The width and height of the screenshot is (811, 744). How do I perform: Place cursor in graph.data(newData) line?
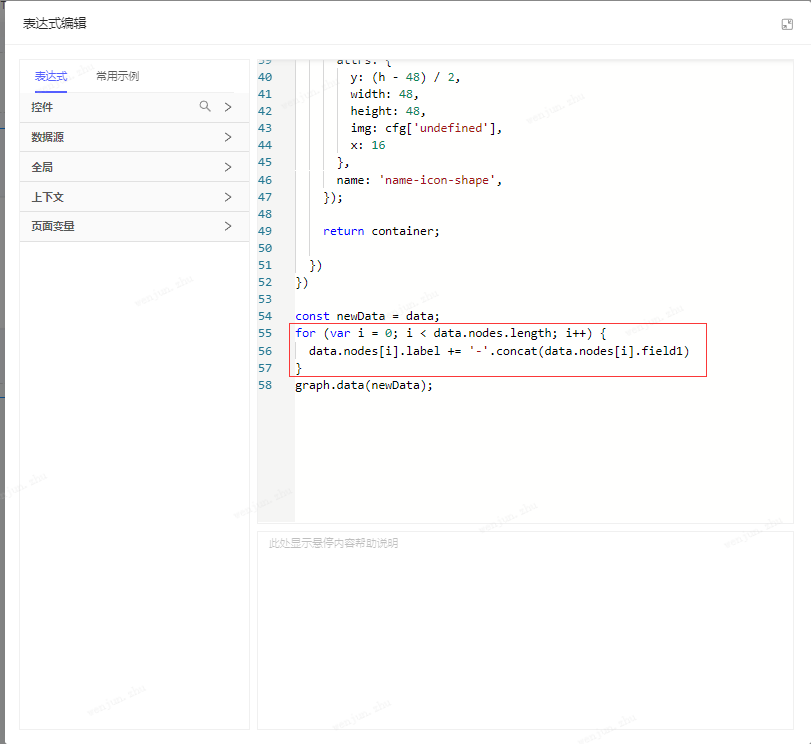(x=364, y=385)
